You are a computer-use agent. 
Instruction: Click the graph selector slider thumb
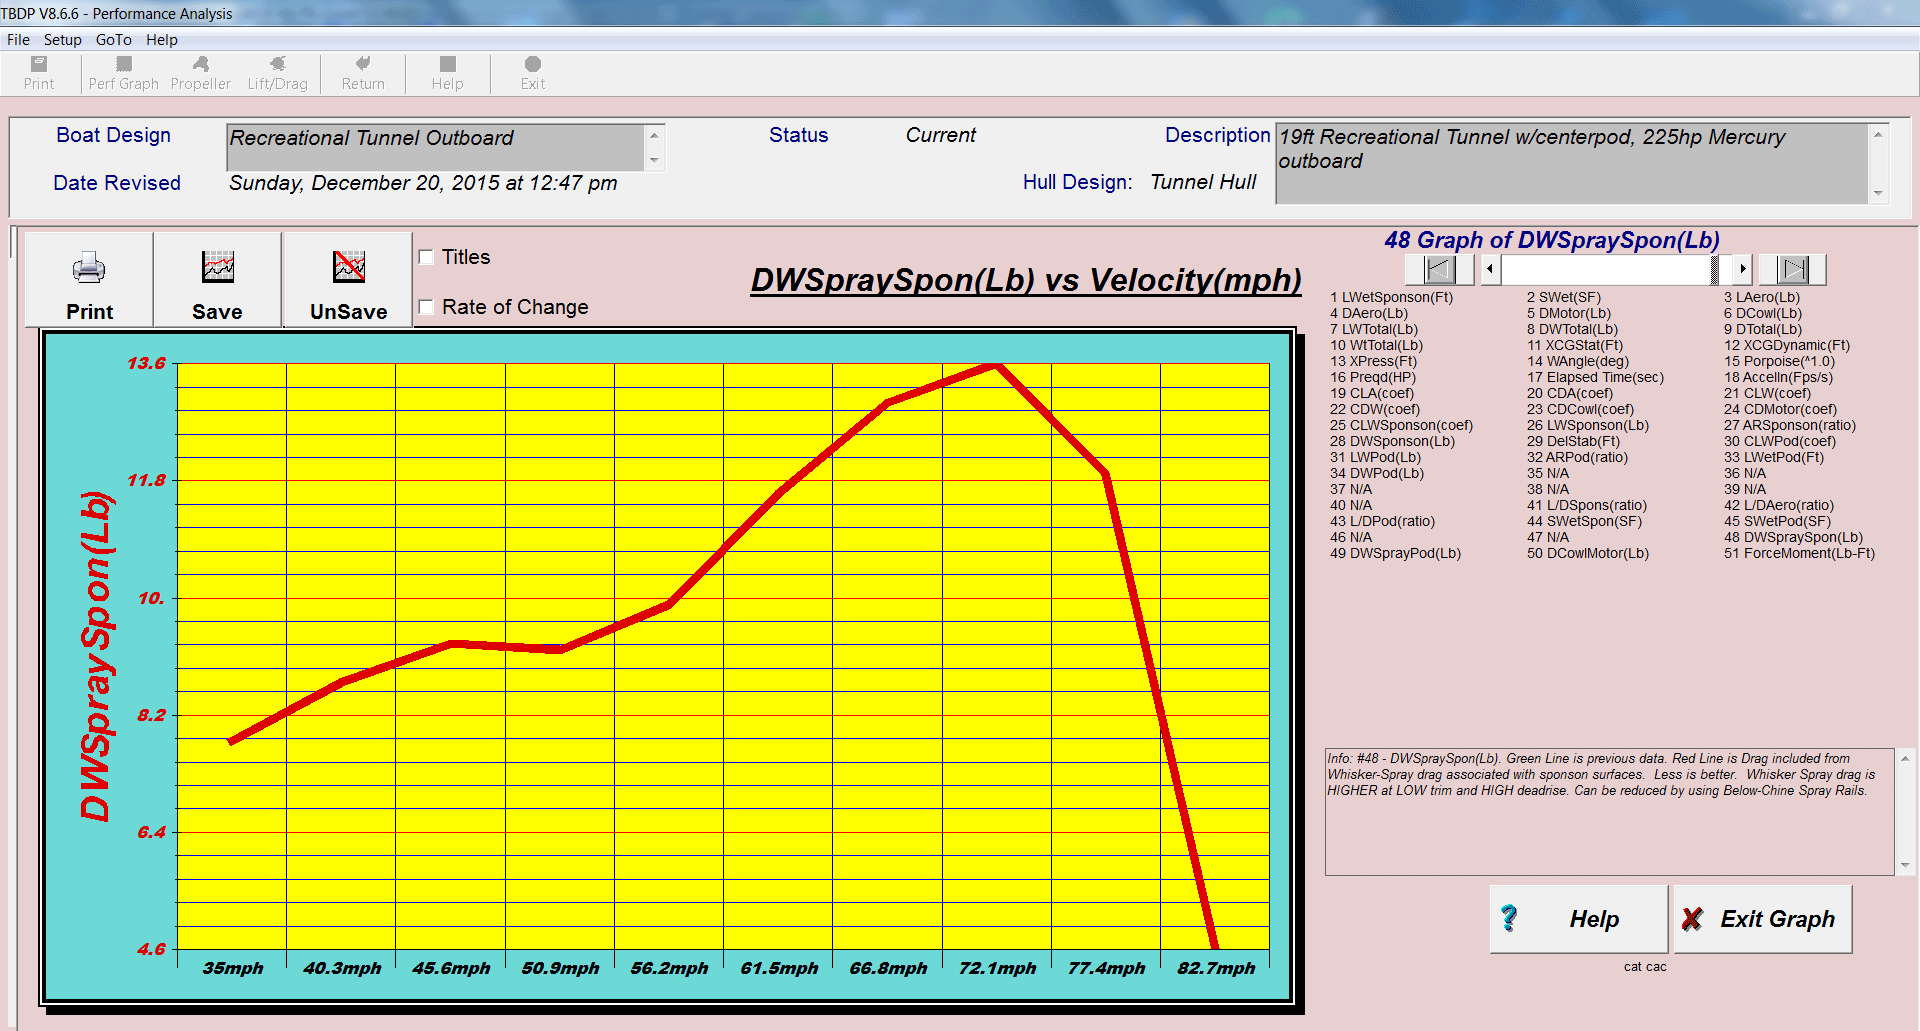1714,269
